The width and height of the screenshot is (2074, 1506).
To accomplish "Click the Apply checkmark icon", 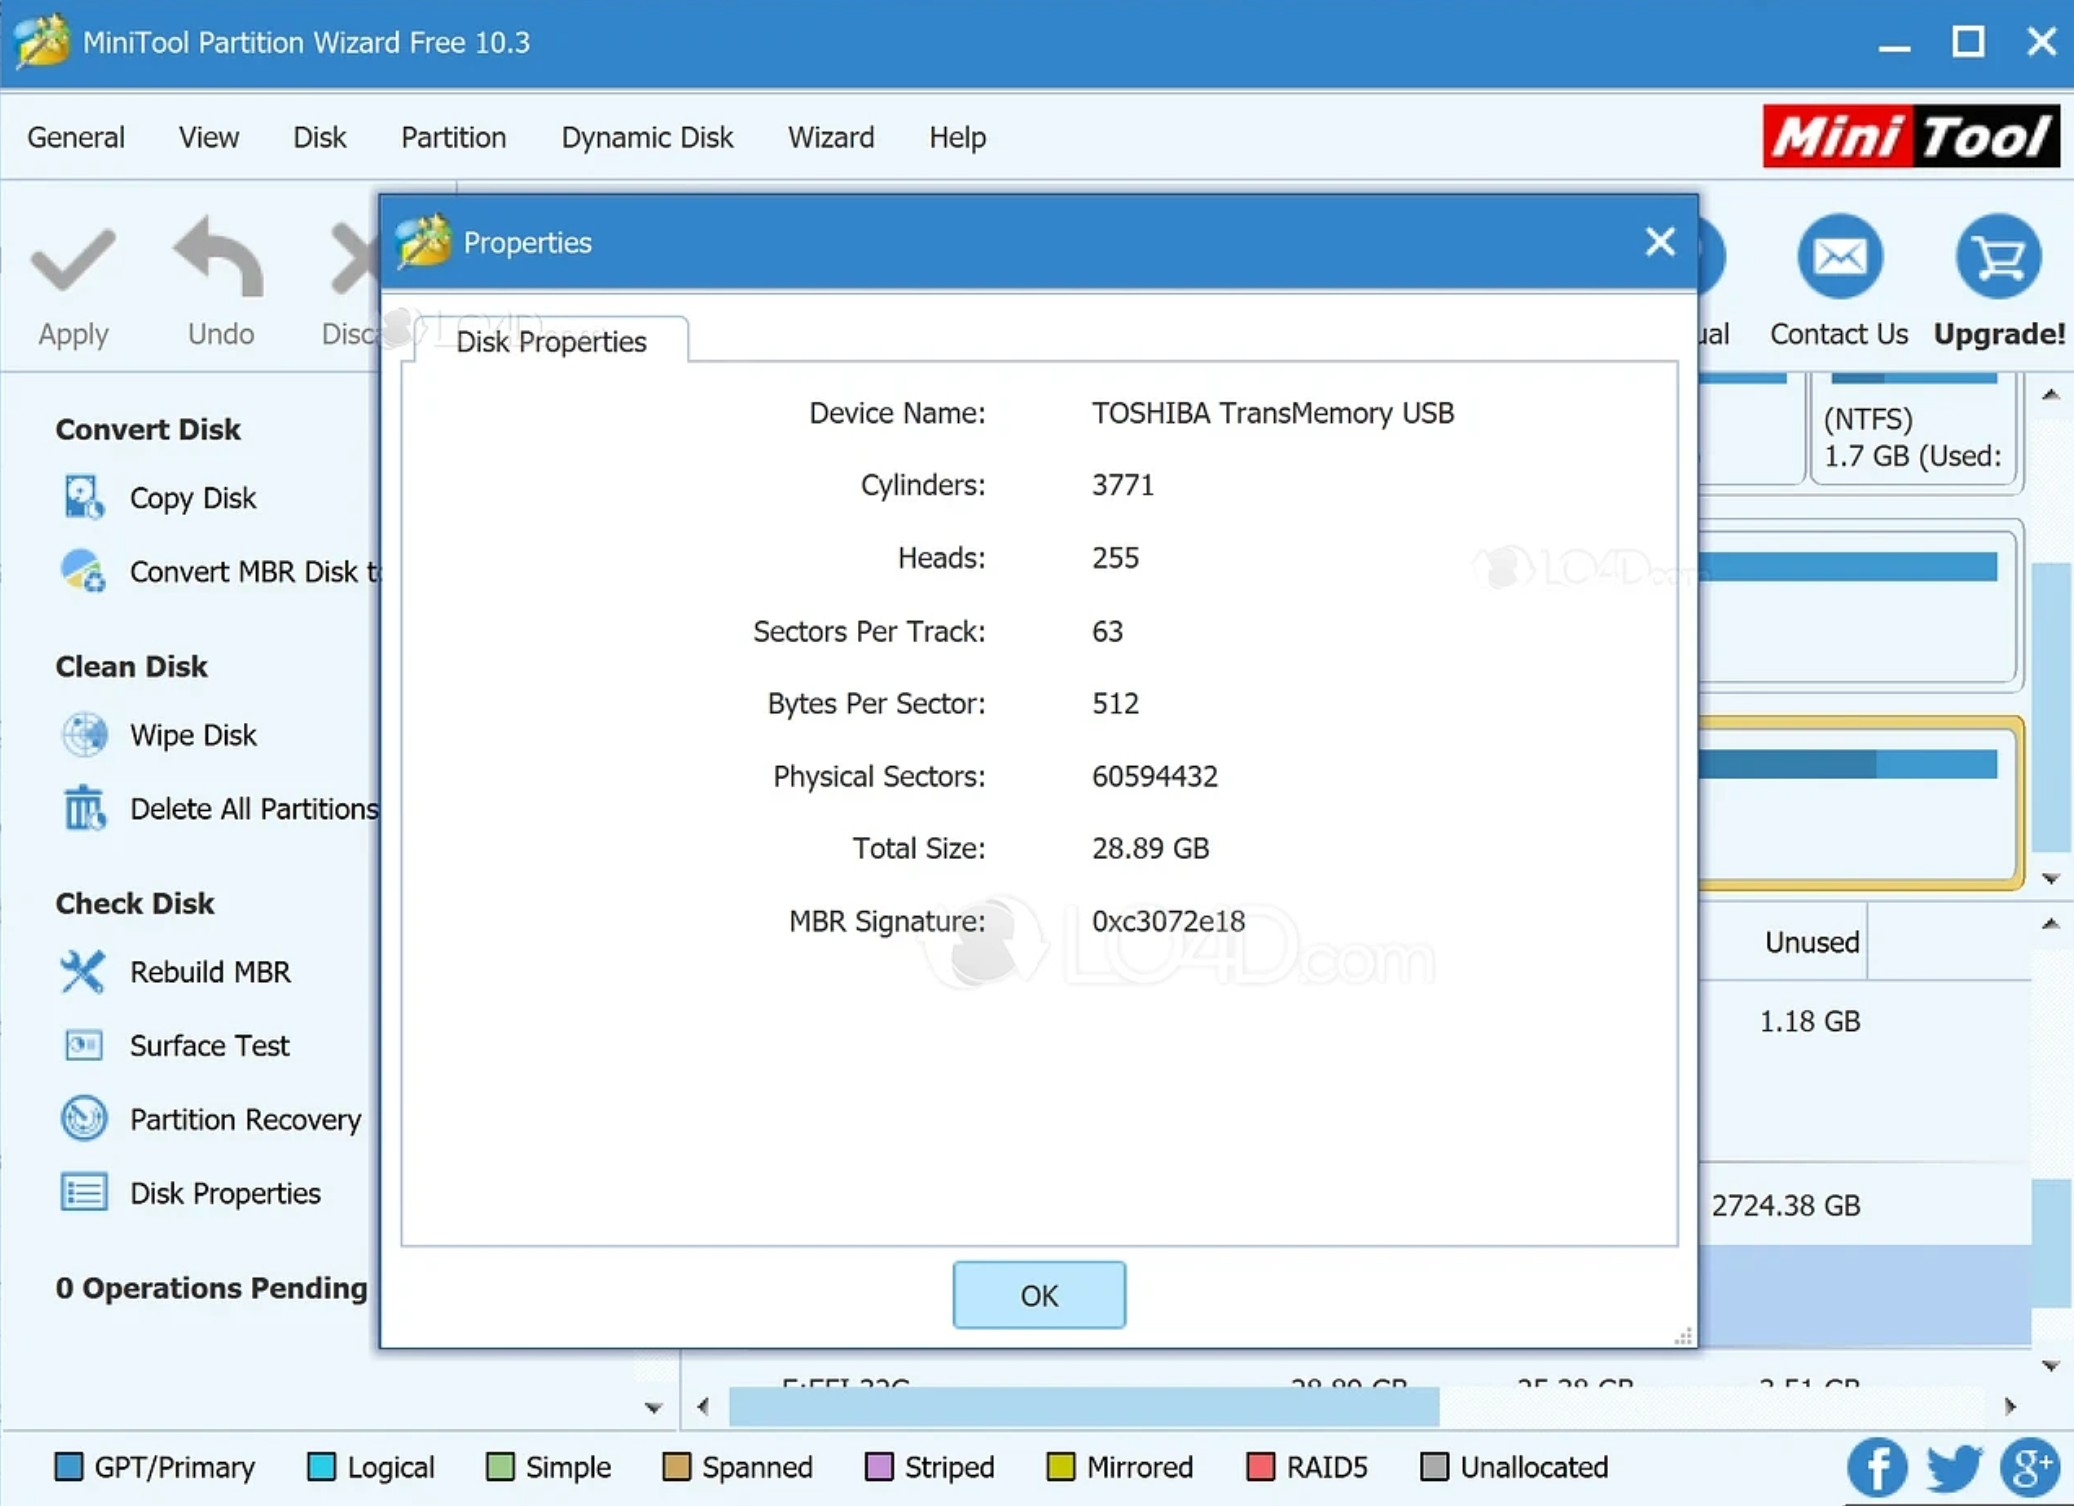I will click(73, 260).
